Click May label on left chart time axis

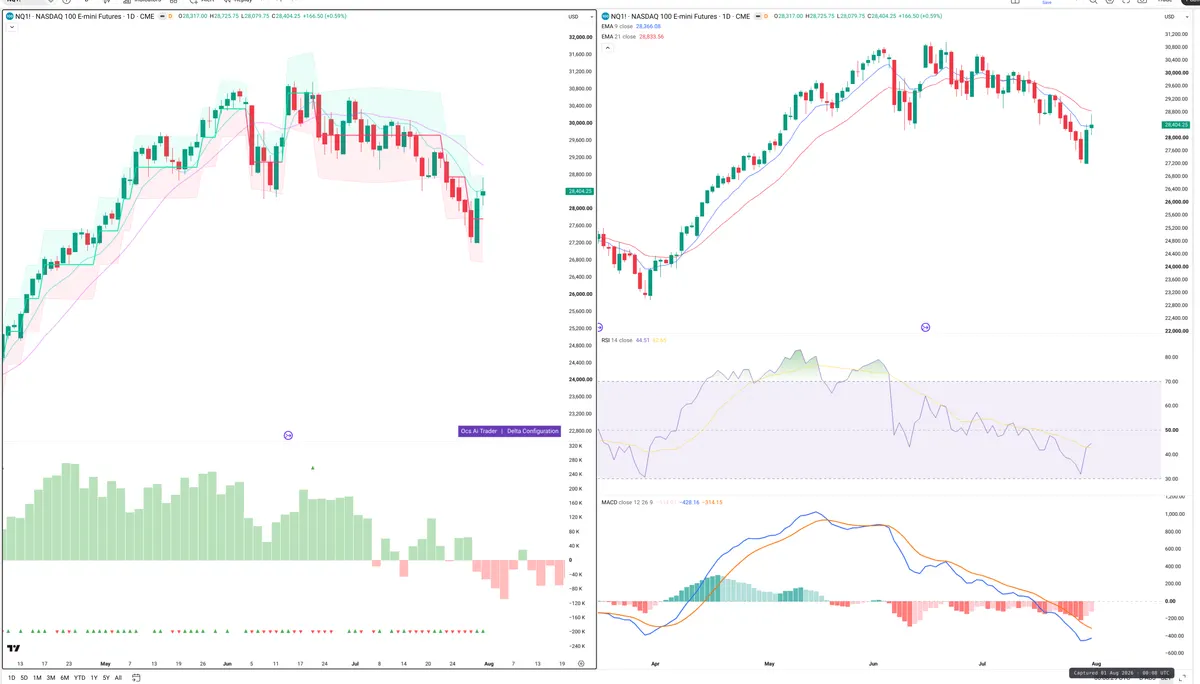pos(105,663)
